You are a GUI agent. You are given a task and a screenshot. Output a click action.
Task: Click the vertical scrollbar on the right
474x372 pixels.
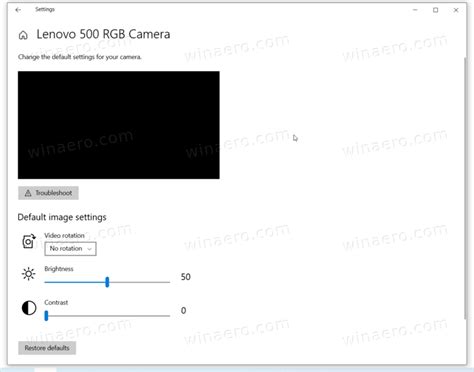(465, 188)
